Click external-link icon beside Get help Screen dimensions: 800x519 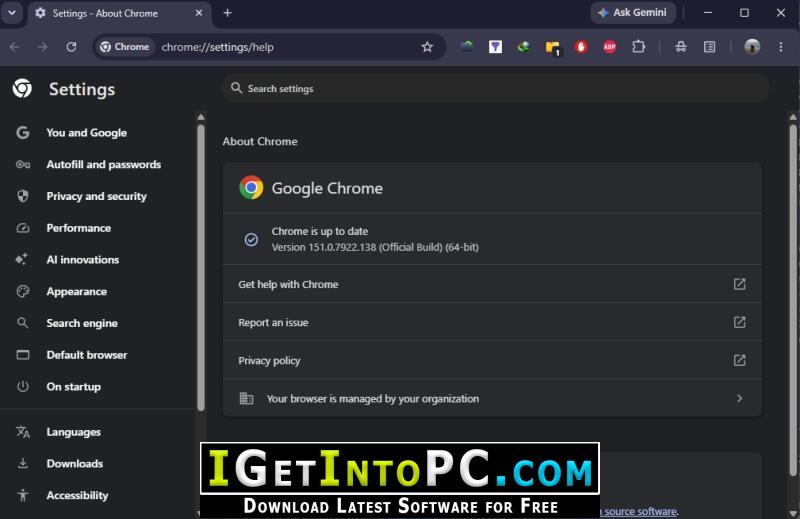[x=739, y=284]
